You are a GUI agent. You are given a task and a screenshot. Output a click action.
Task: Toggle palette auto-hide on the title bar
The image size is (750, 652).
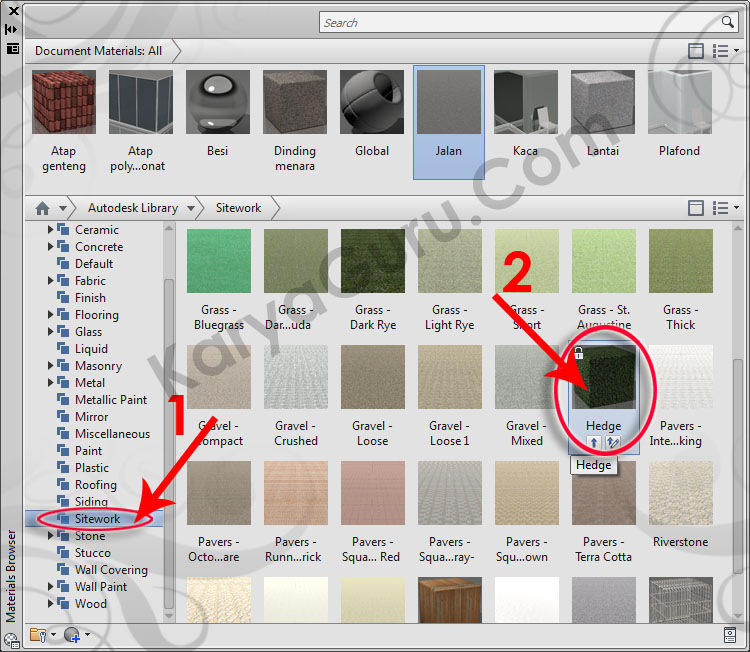tap(11, 29)
